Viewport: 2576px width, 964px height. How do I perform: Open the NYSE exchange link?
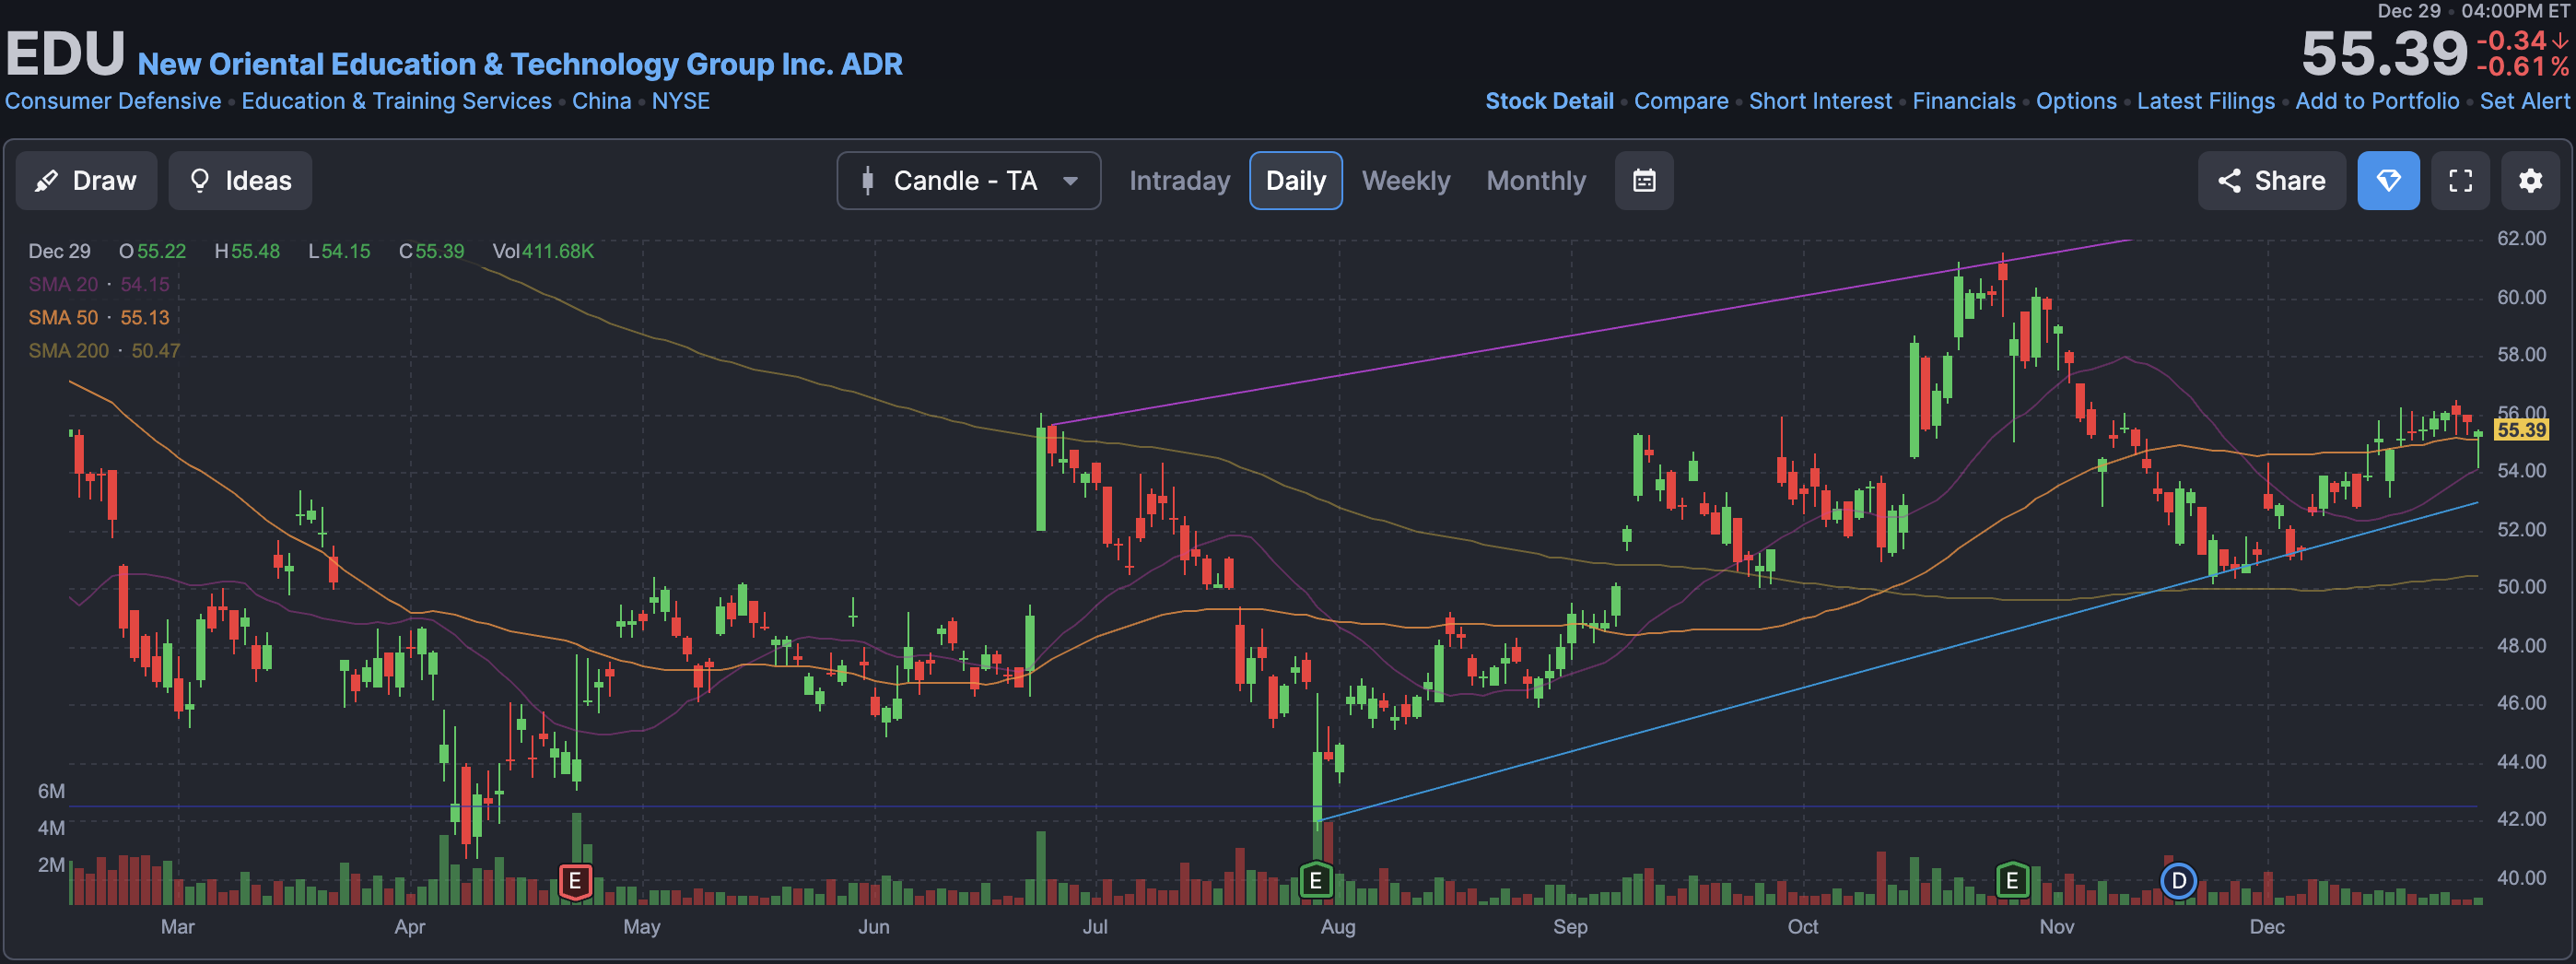coord(680,101)
